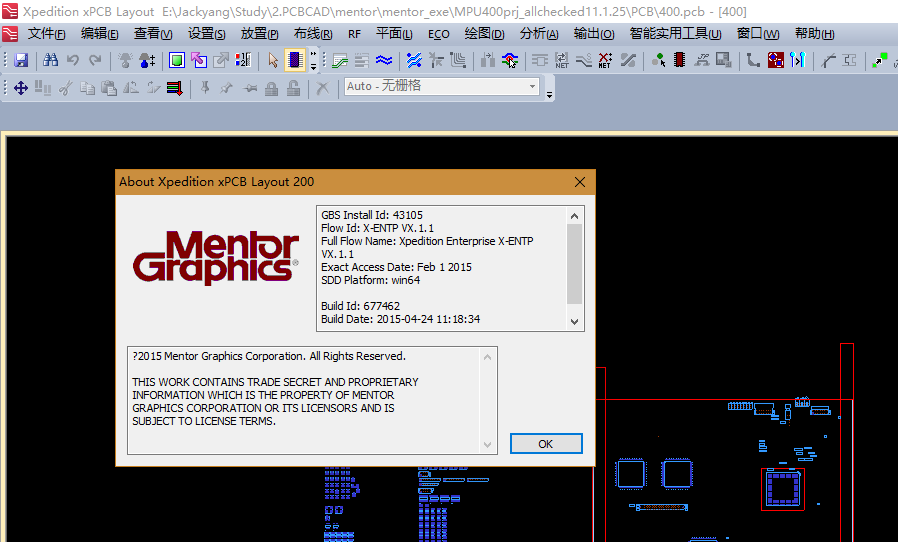This screenshot has height=542, width=898.
Task: Open the 智能实用工具(U) menu
Action: tap(675, 34)
